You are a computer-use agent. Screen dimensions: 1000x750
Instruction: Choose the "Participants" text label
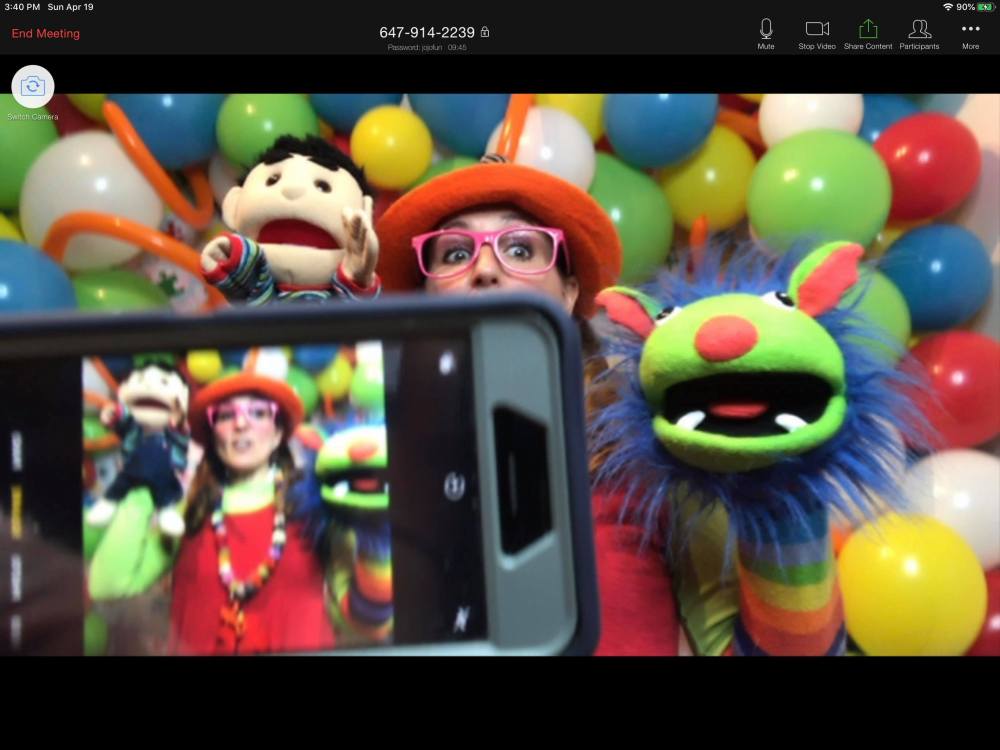pos(919,47)
